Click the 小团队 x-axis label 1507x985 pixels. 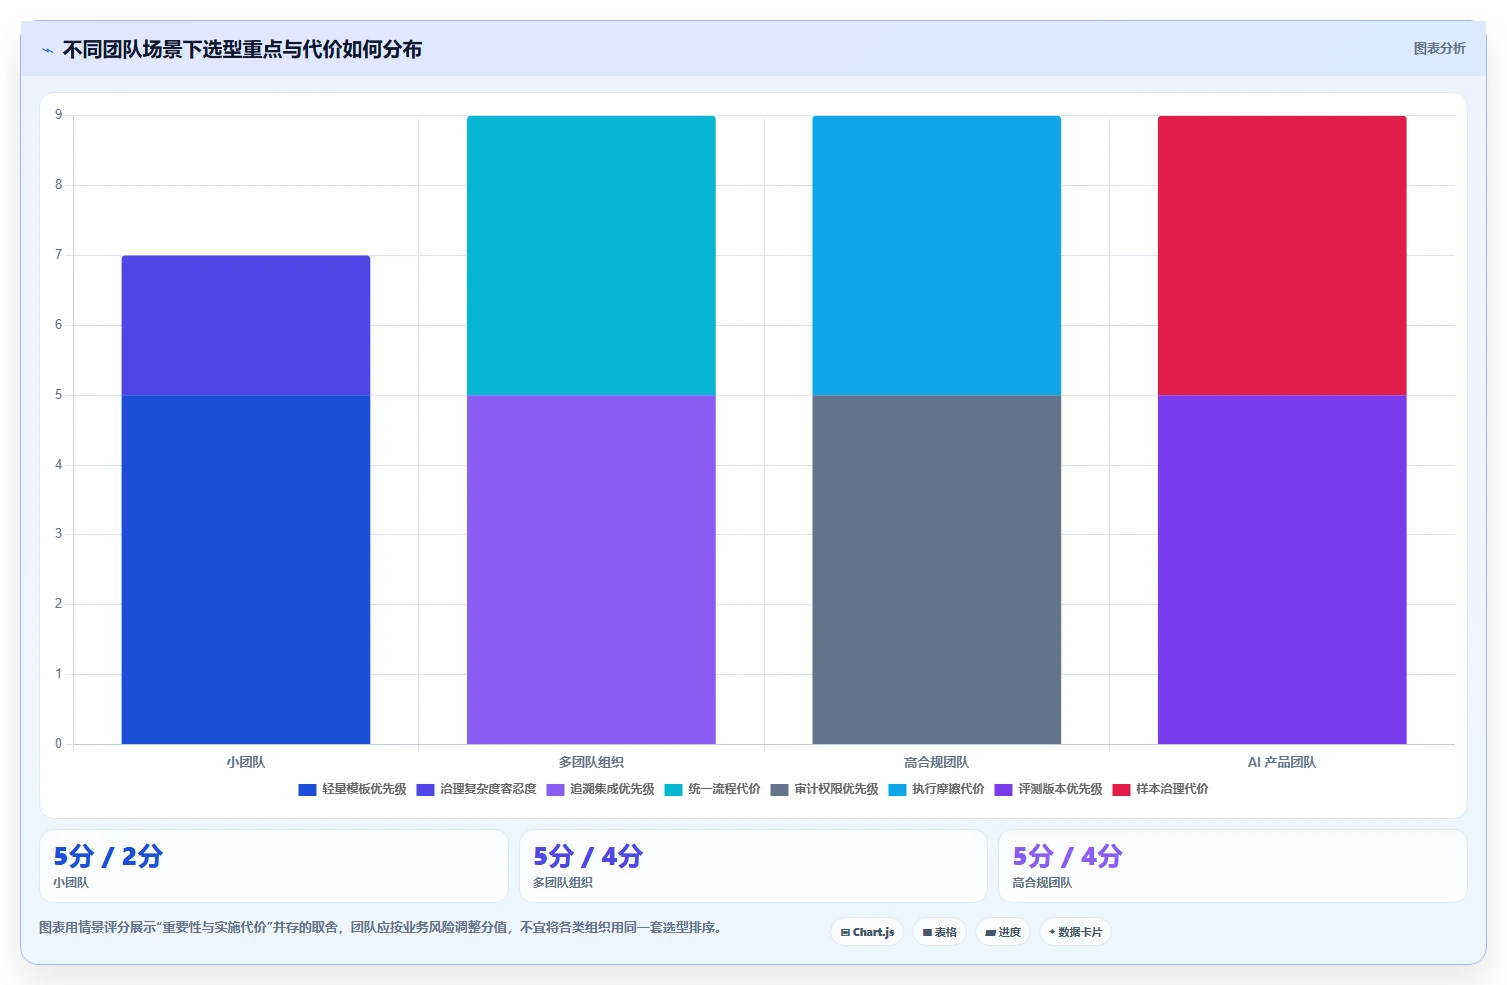246,762
